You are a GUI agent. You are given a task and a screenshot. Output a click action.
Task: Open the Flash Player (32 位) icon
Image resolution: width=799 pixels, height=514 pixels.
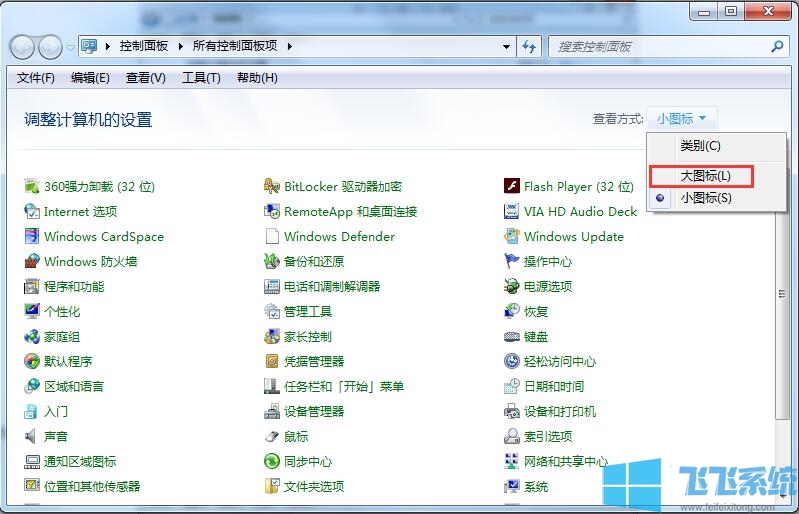pos(512,187)
